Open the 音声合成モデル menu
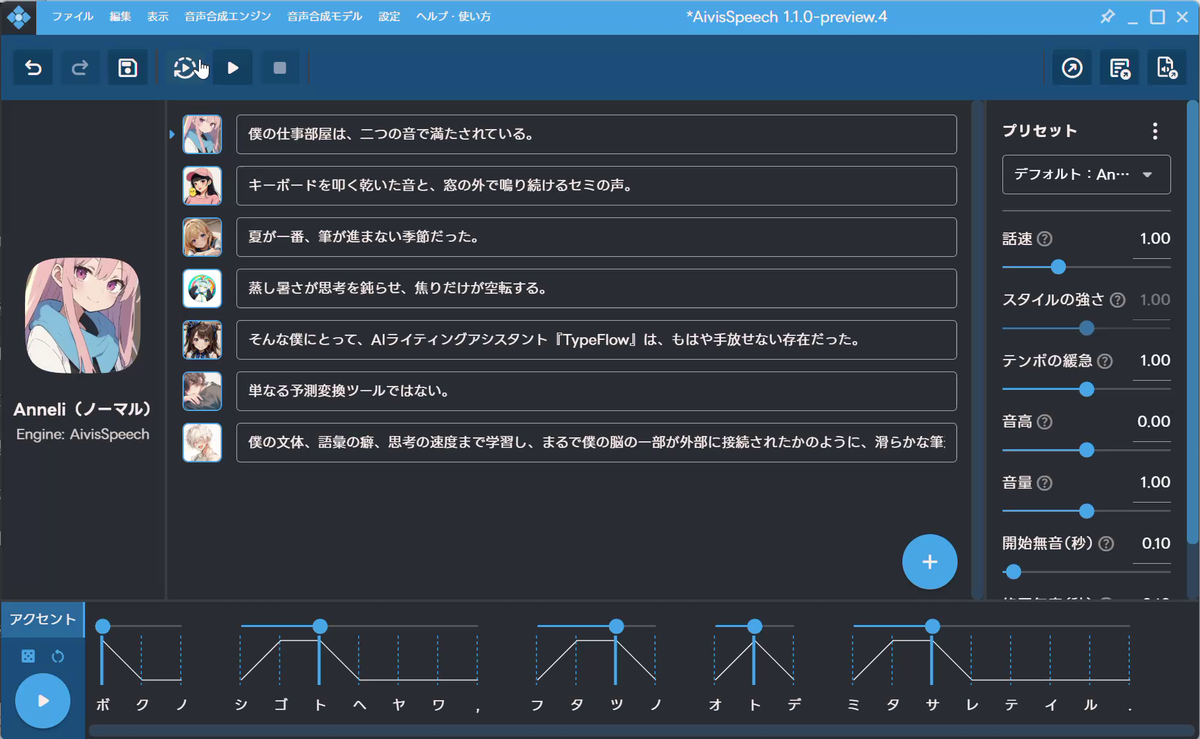This screenshot has height=739, width=1200. pyautogui.click(x=324, y=17)
